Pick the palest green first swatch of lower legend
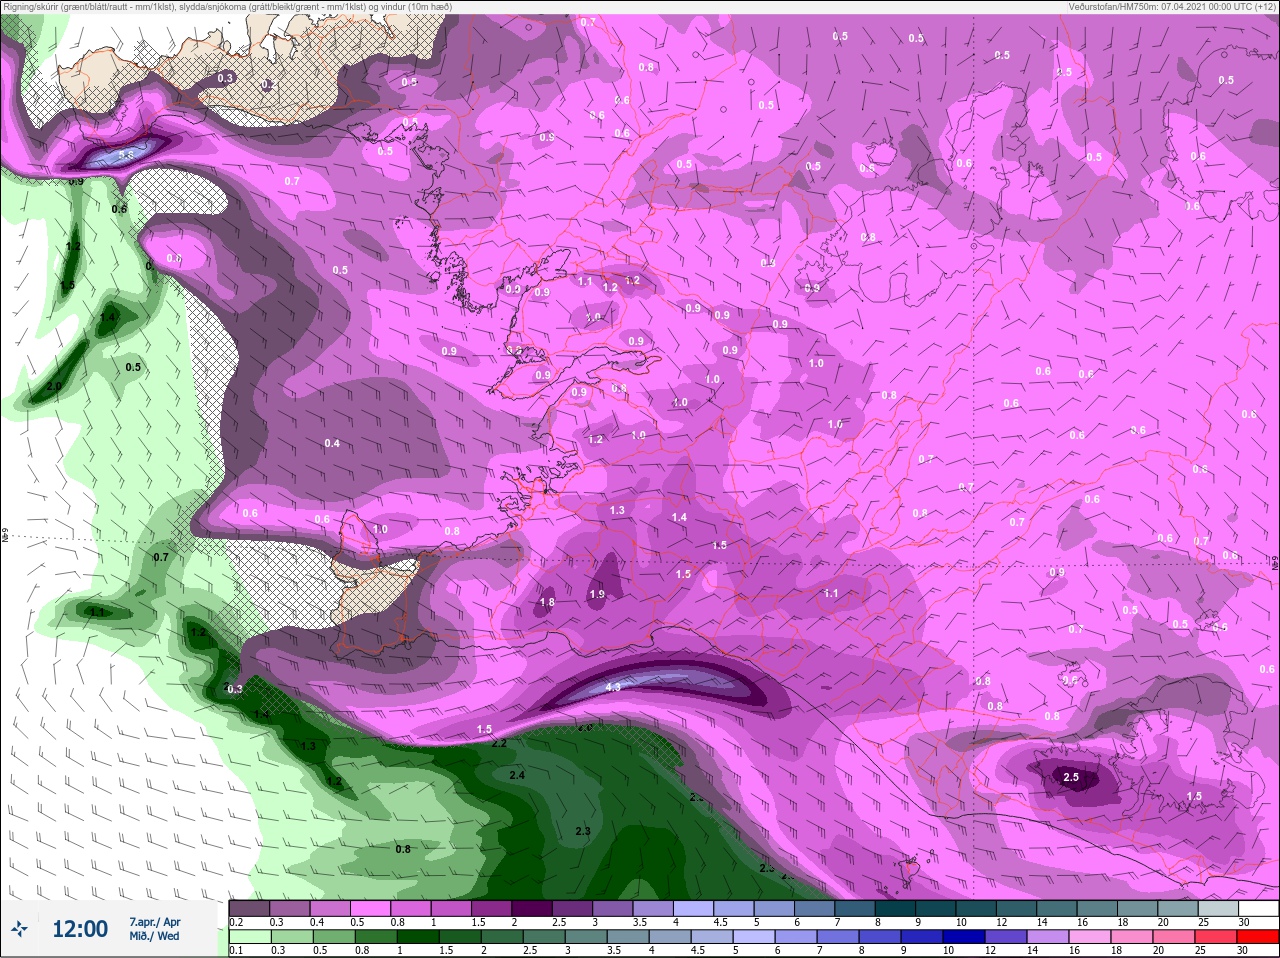Screen dimensions: 1280x958 pyautogui.click(x=248, y=937)
